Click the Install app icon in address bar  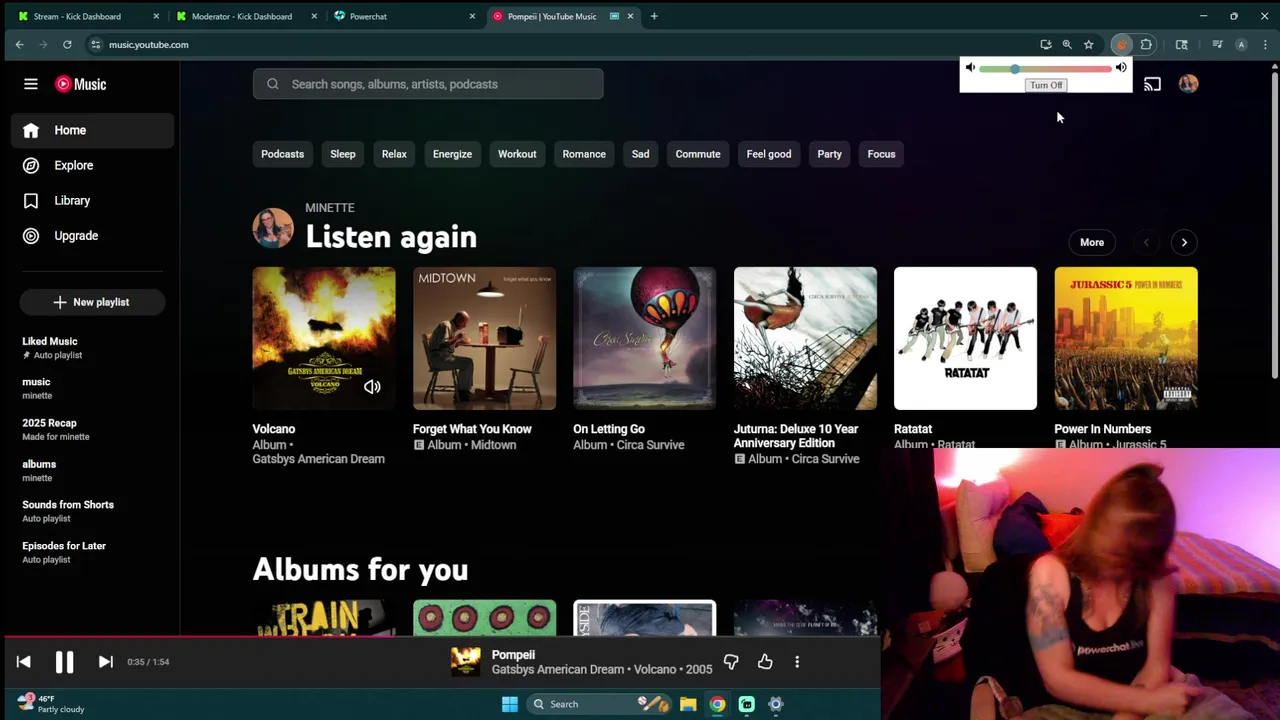[x=1045, y=44]
